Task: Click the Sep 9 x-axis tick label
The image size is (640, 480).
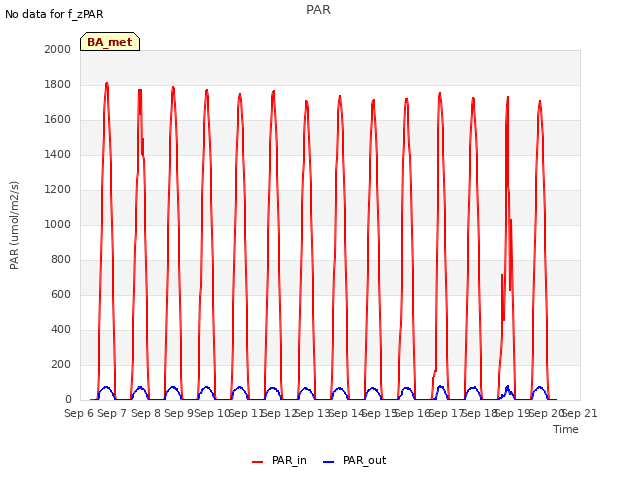Action: point(179,413)
